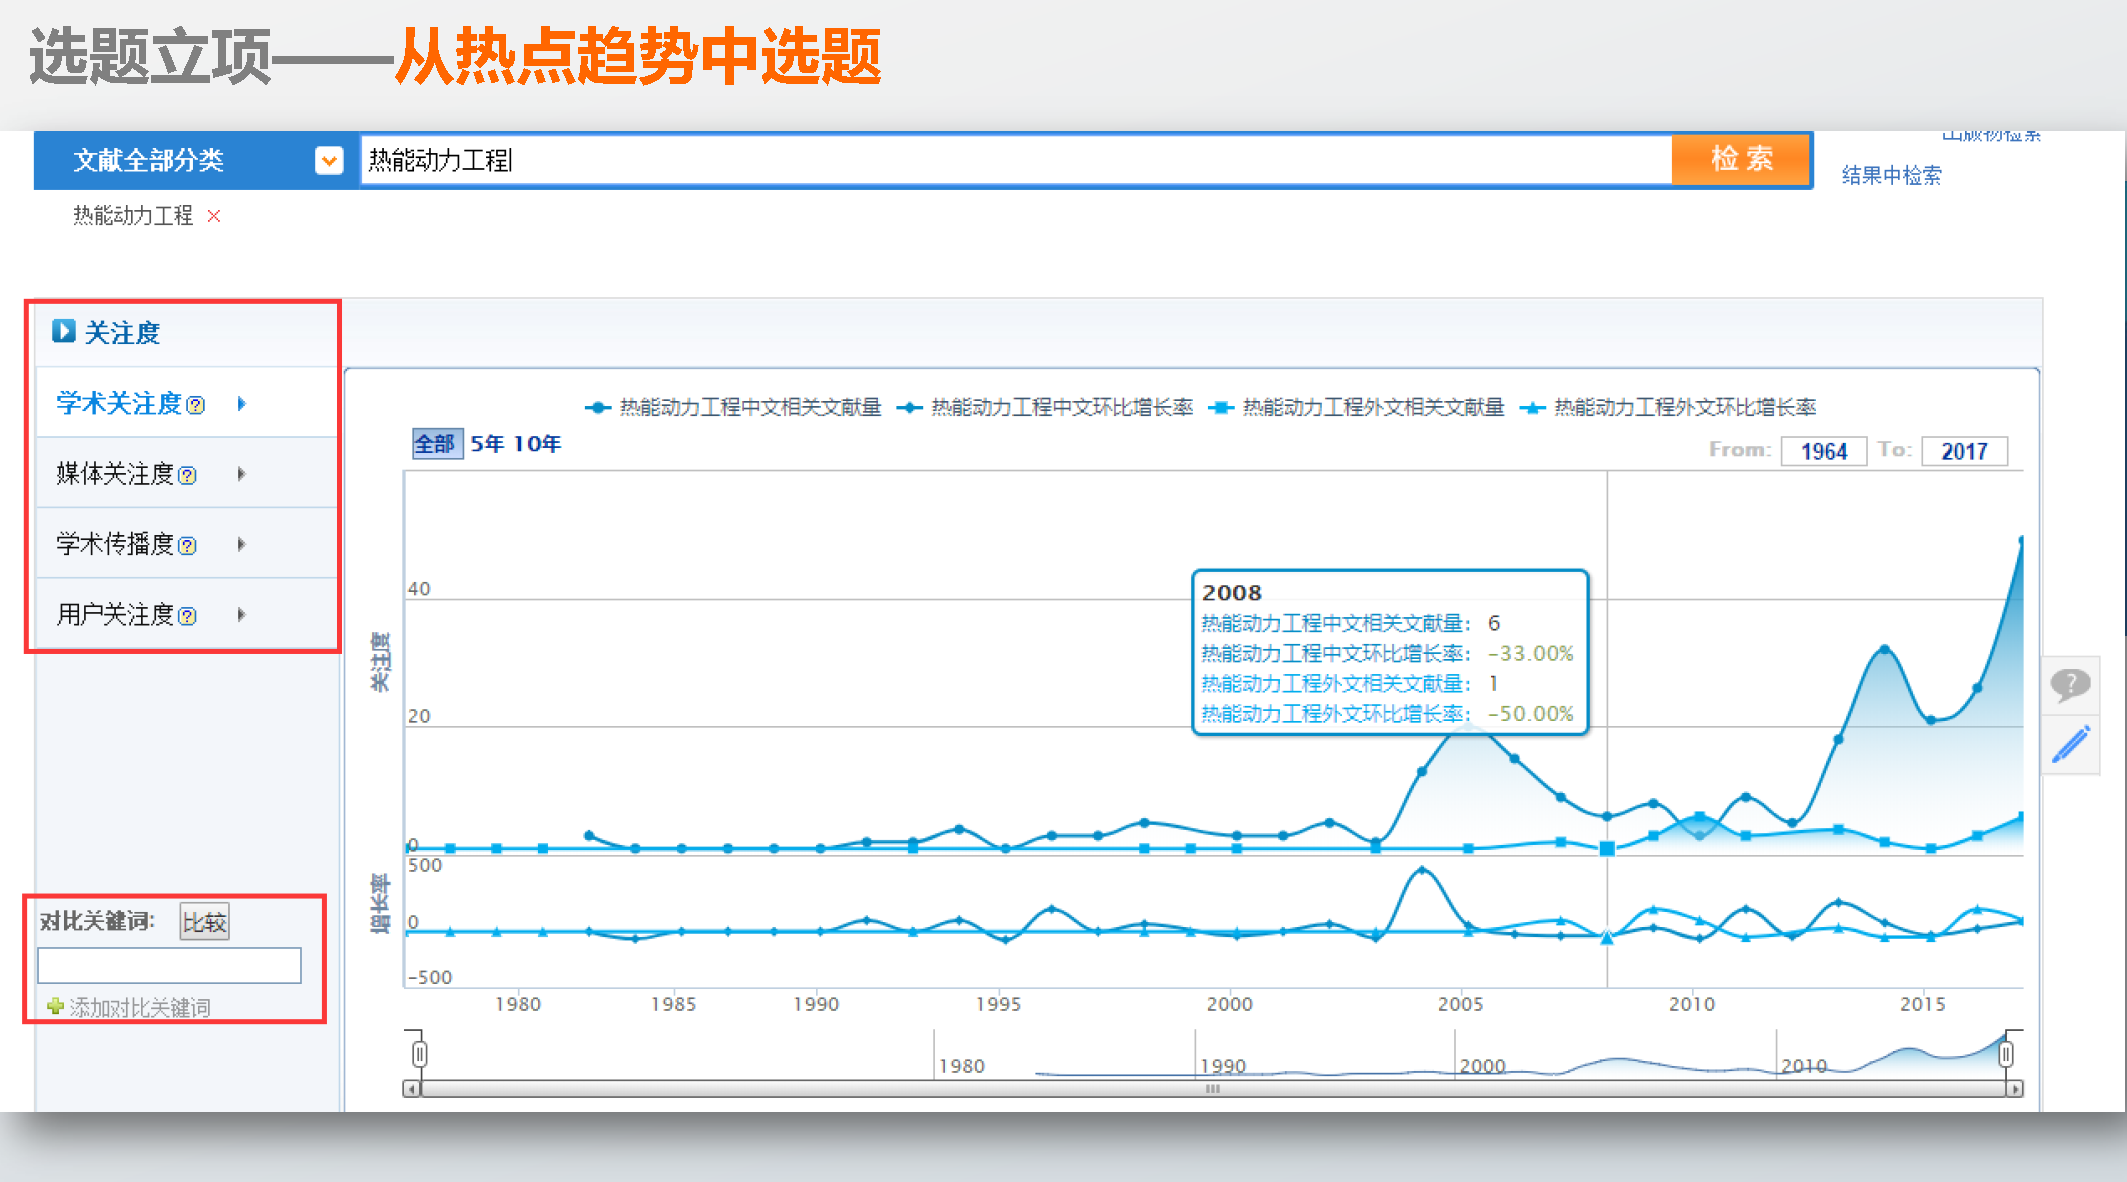The height and width of the screenshot is (1182, 2127).
Task: Expand the 媒体关注度 arrow
Action: (241, 474)
